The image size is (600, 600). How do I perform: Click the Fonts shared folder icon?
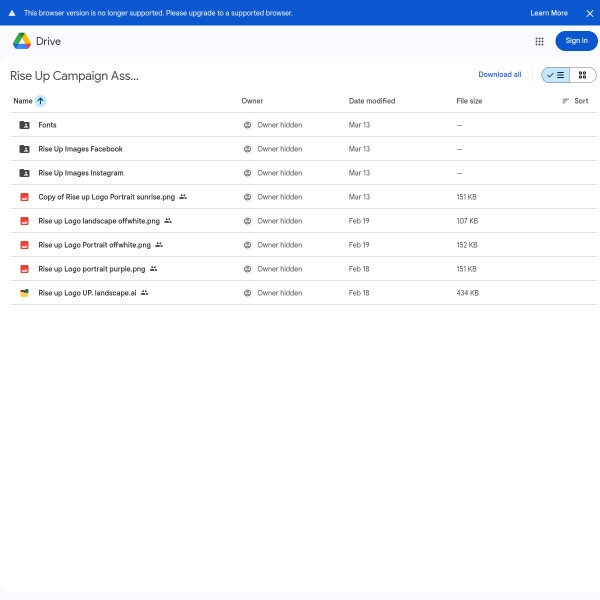24,125
